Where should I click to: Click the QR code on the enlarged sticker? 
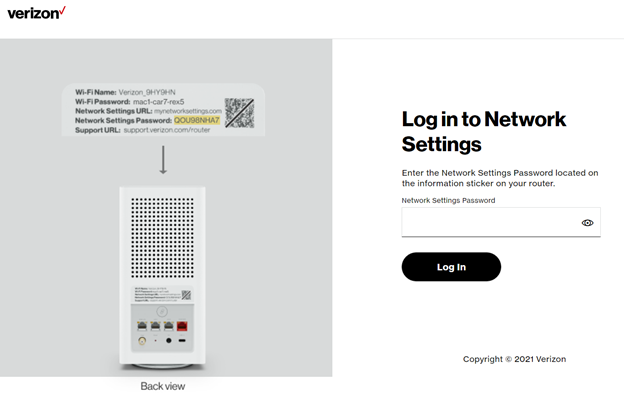[x=239, y=110]
